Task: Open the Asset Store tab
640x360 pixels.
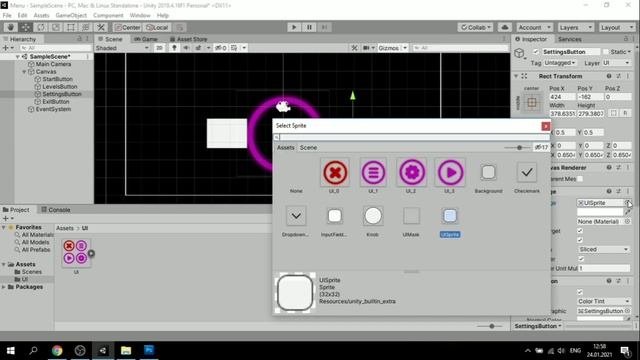Action: 189,39
